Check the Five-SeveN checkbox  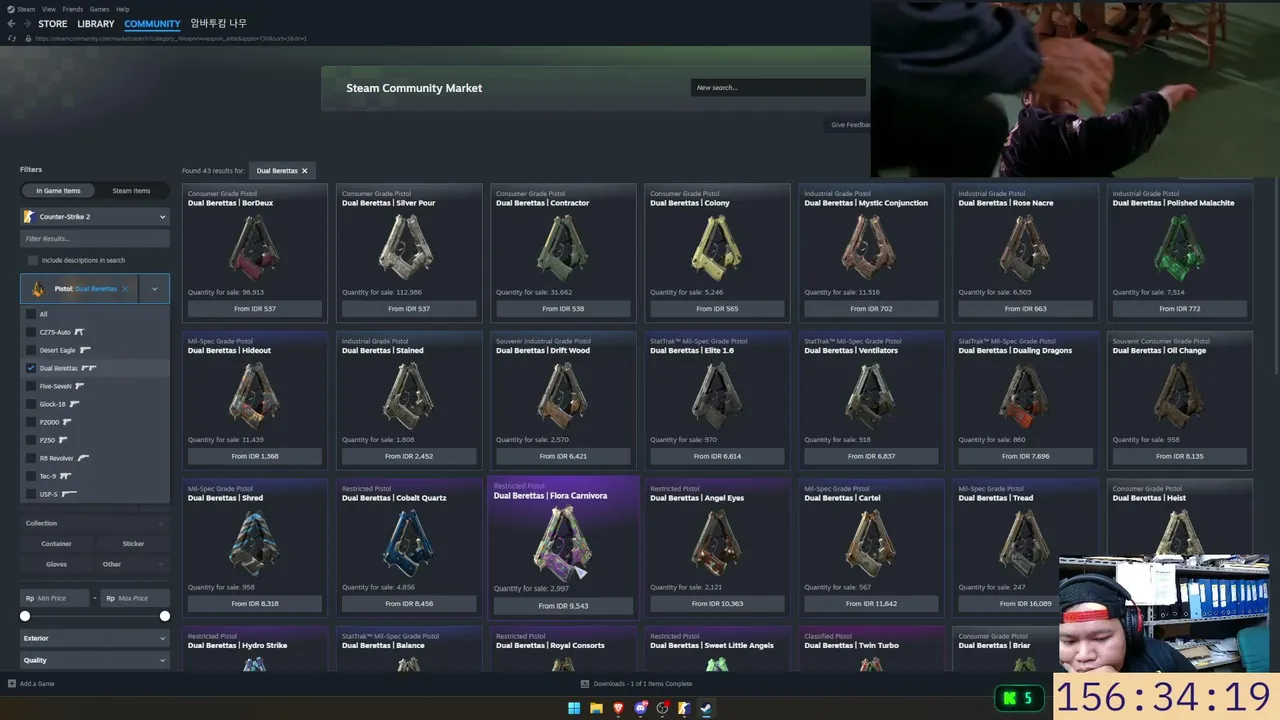(31, 386)
